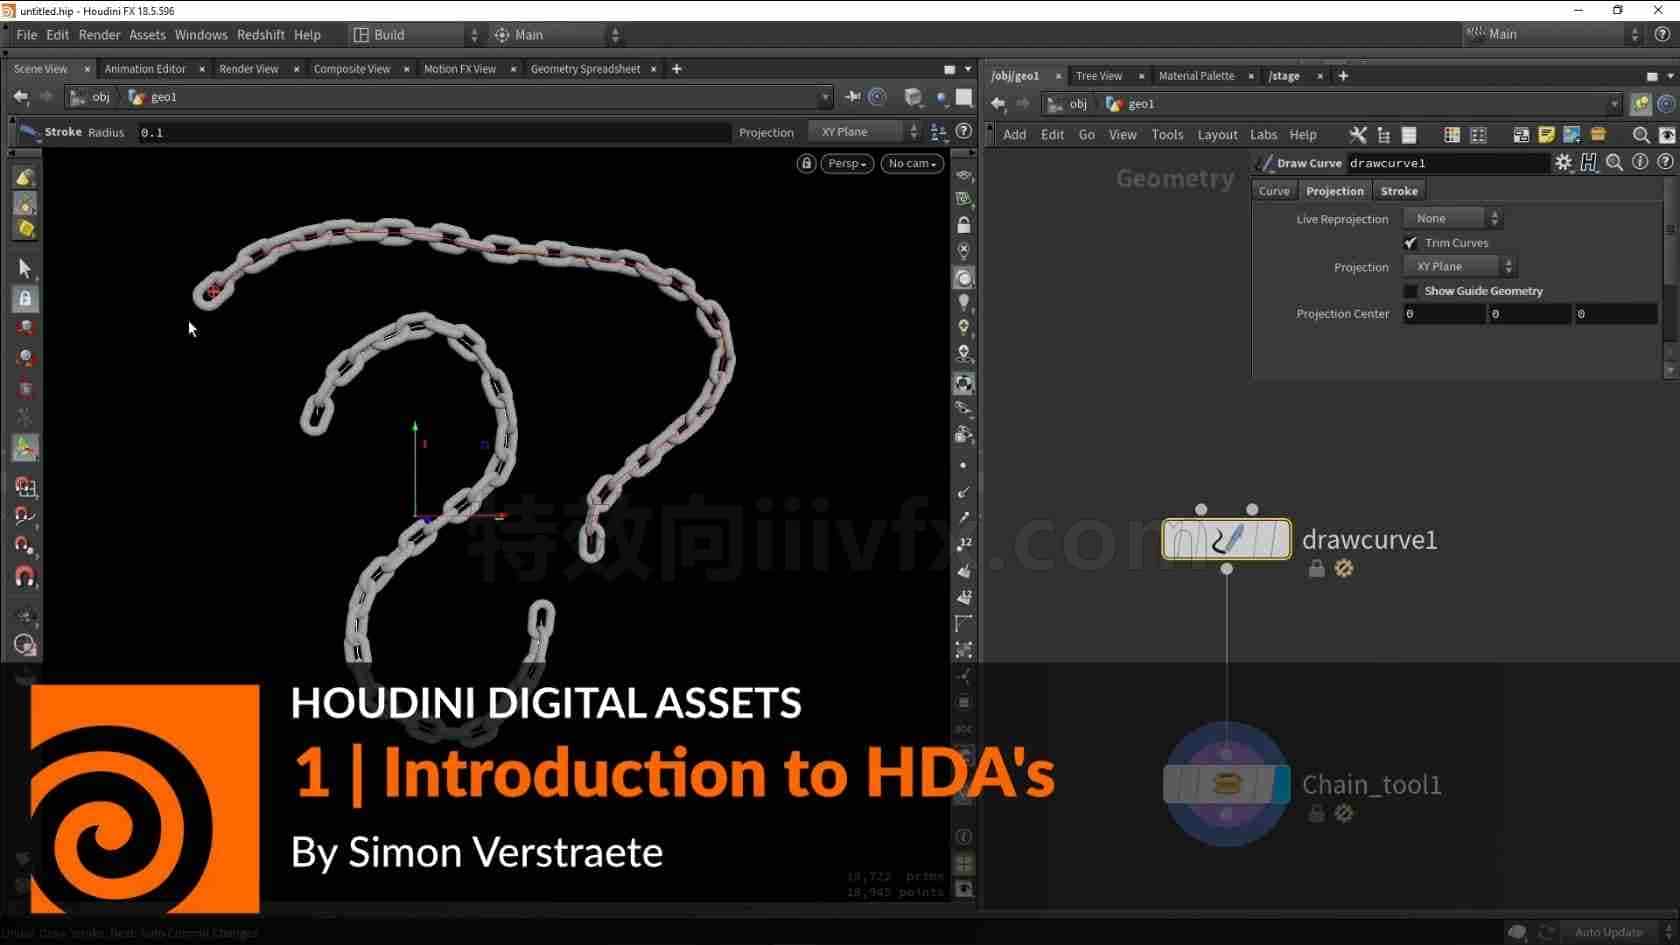
Task: Click the info icon in parameter pane header
Action: [x=1640, y=163]
